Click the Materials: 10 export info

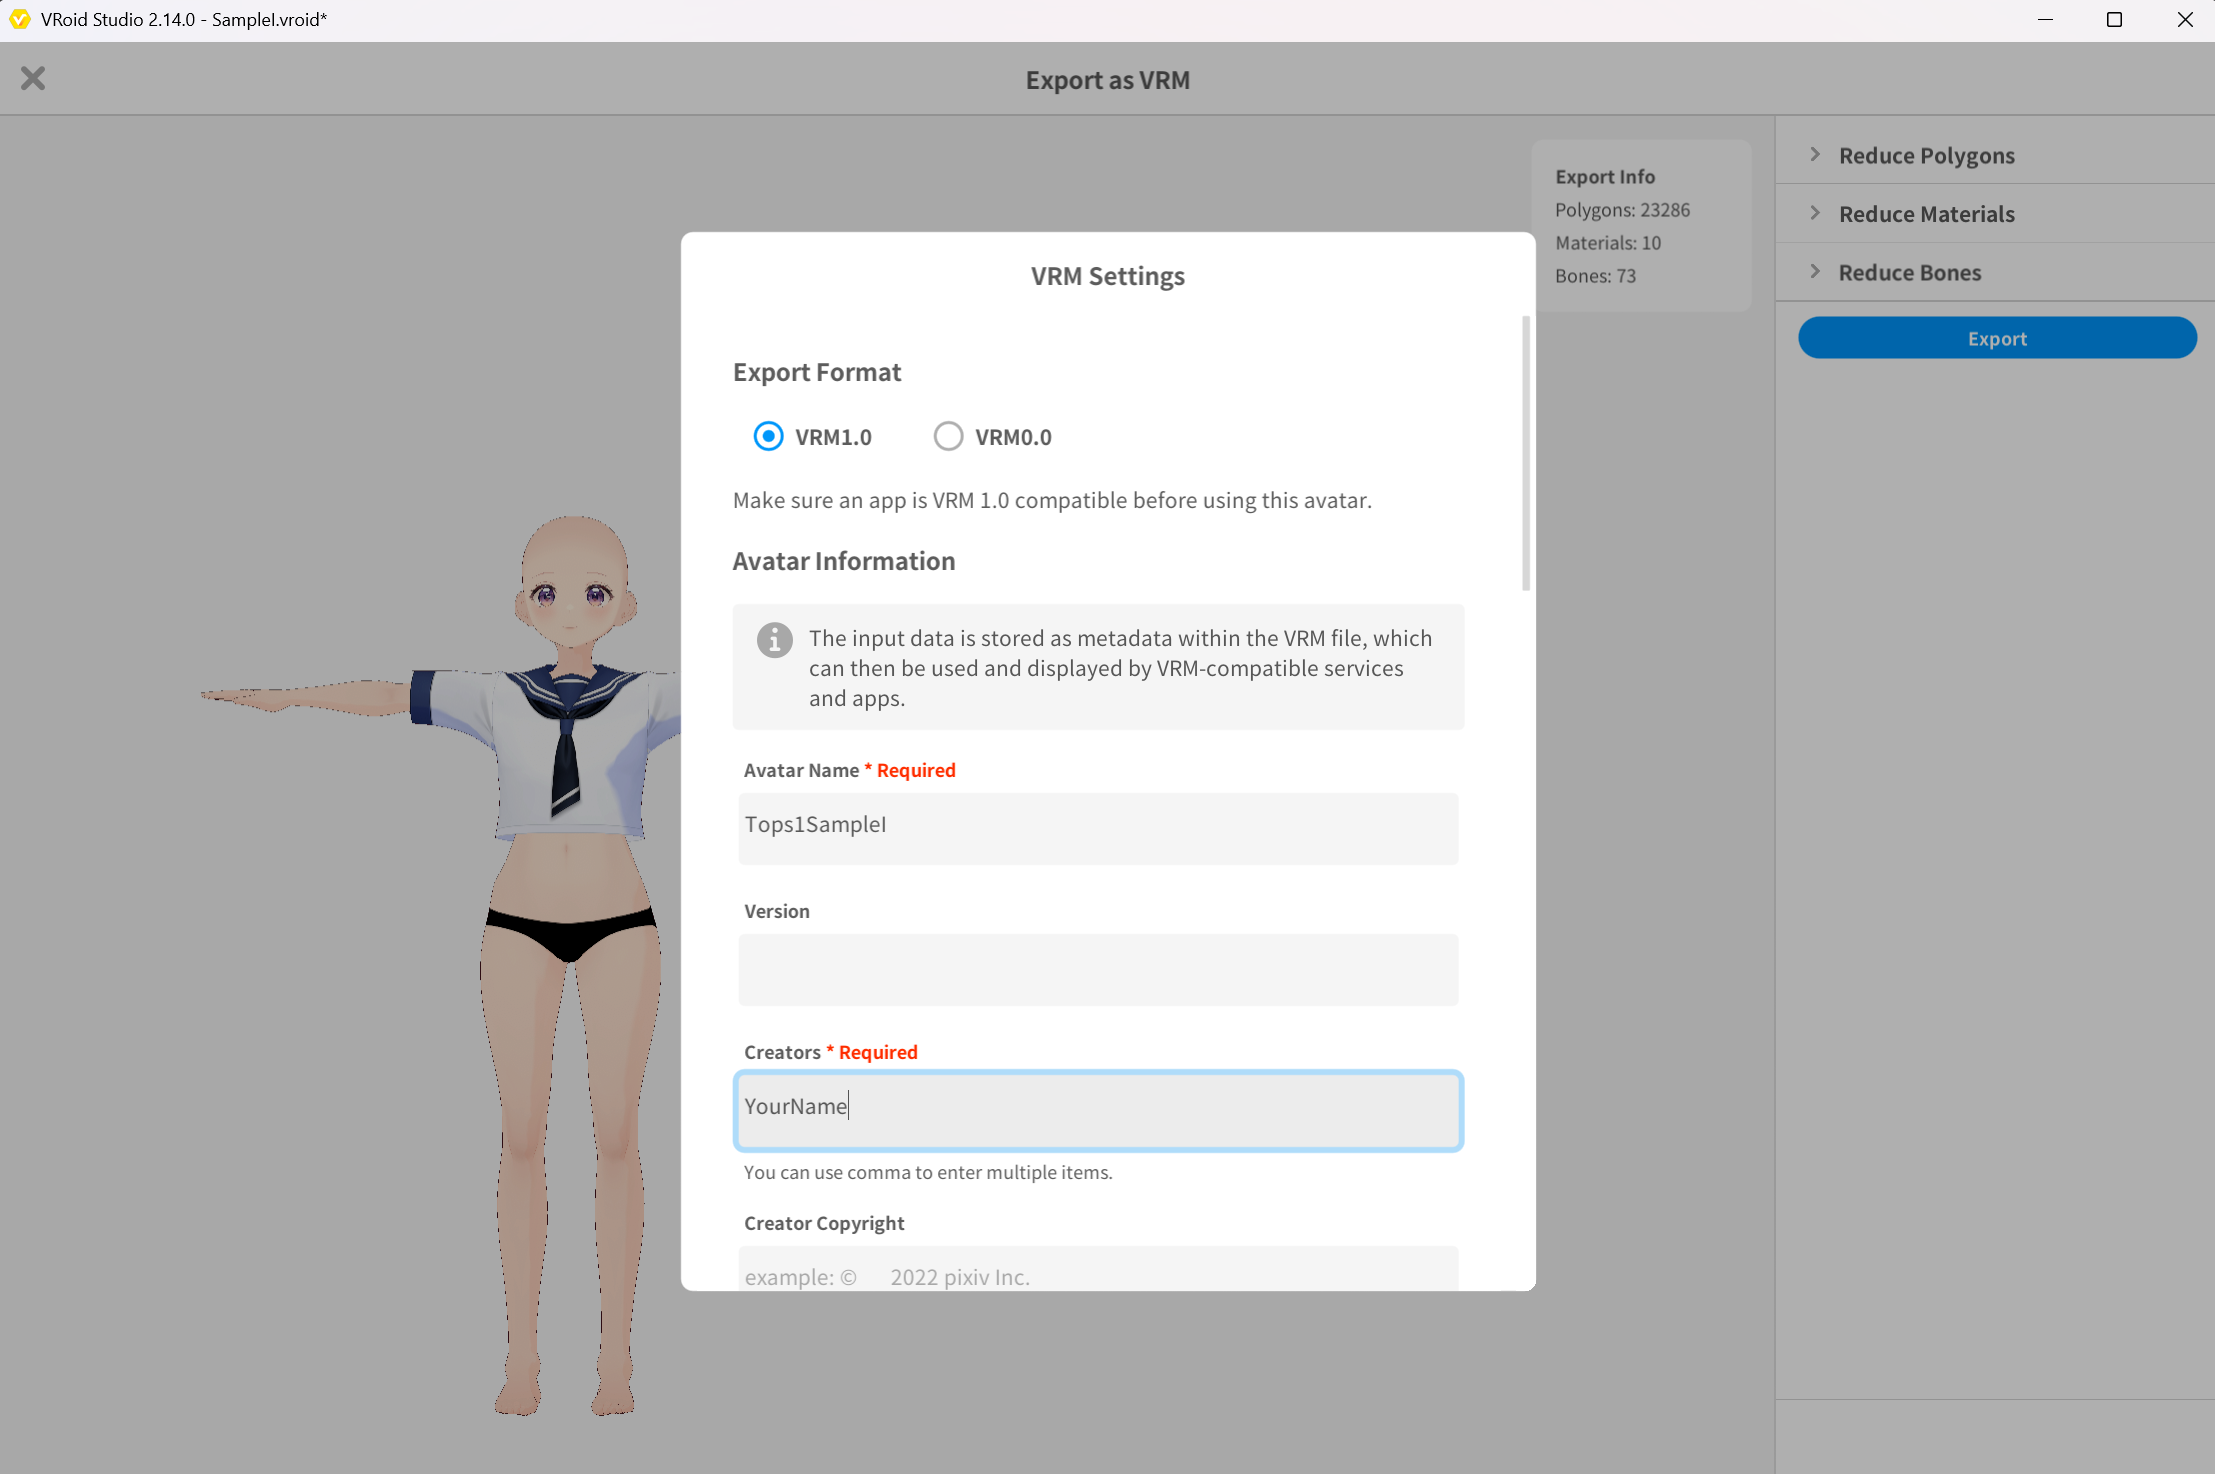click(x=1608, y=243)
